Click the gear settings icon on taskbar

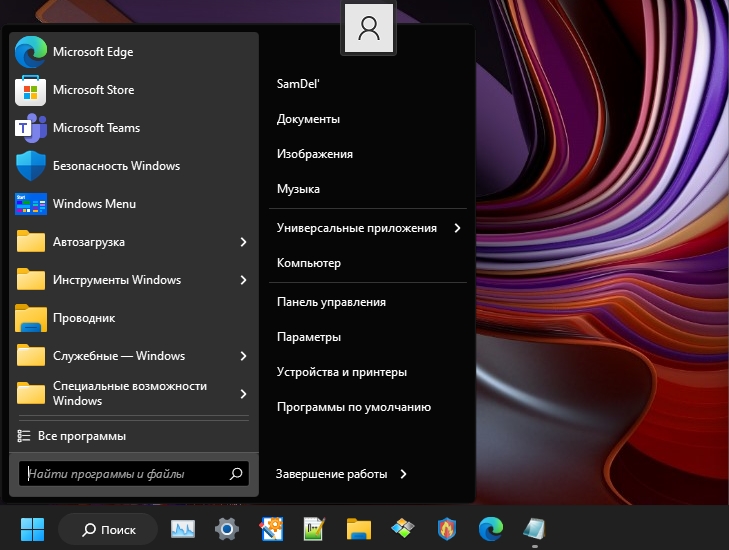click(x=227, y=528)
